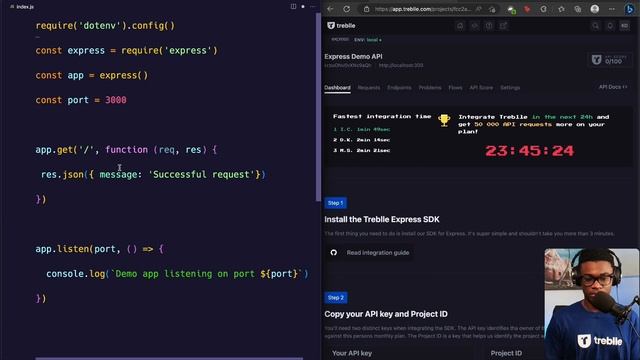Screen dimensions: 640x360
Task: Open the API Docs link
Action: 613,87
